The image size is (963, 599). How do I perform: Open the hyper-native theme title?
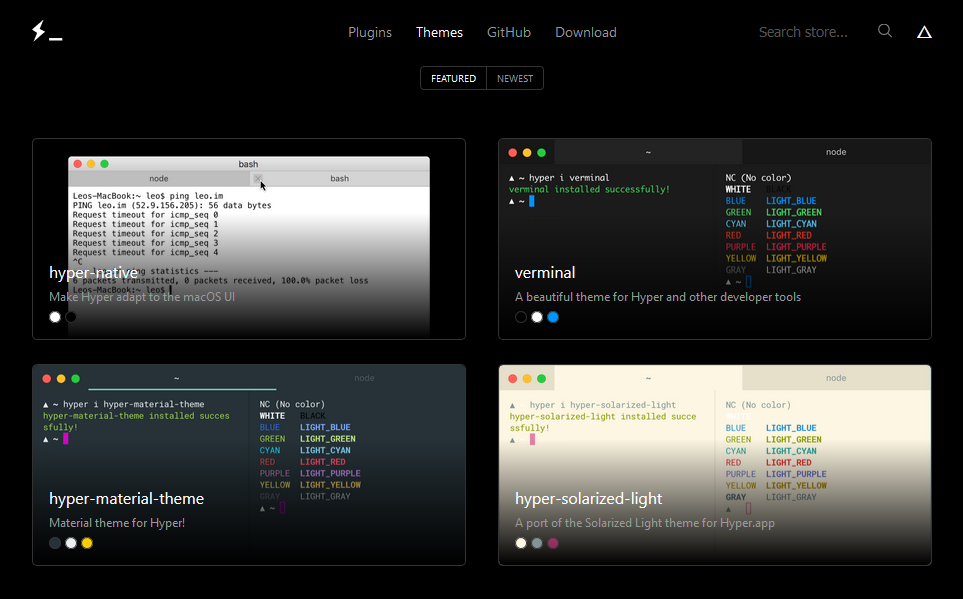(93, 272)
